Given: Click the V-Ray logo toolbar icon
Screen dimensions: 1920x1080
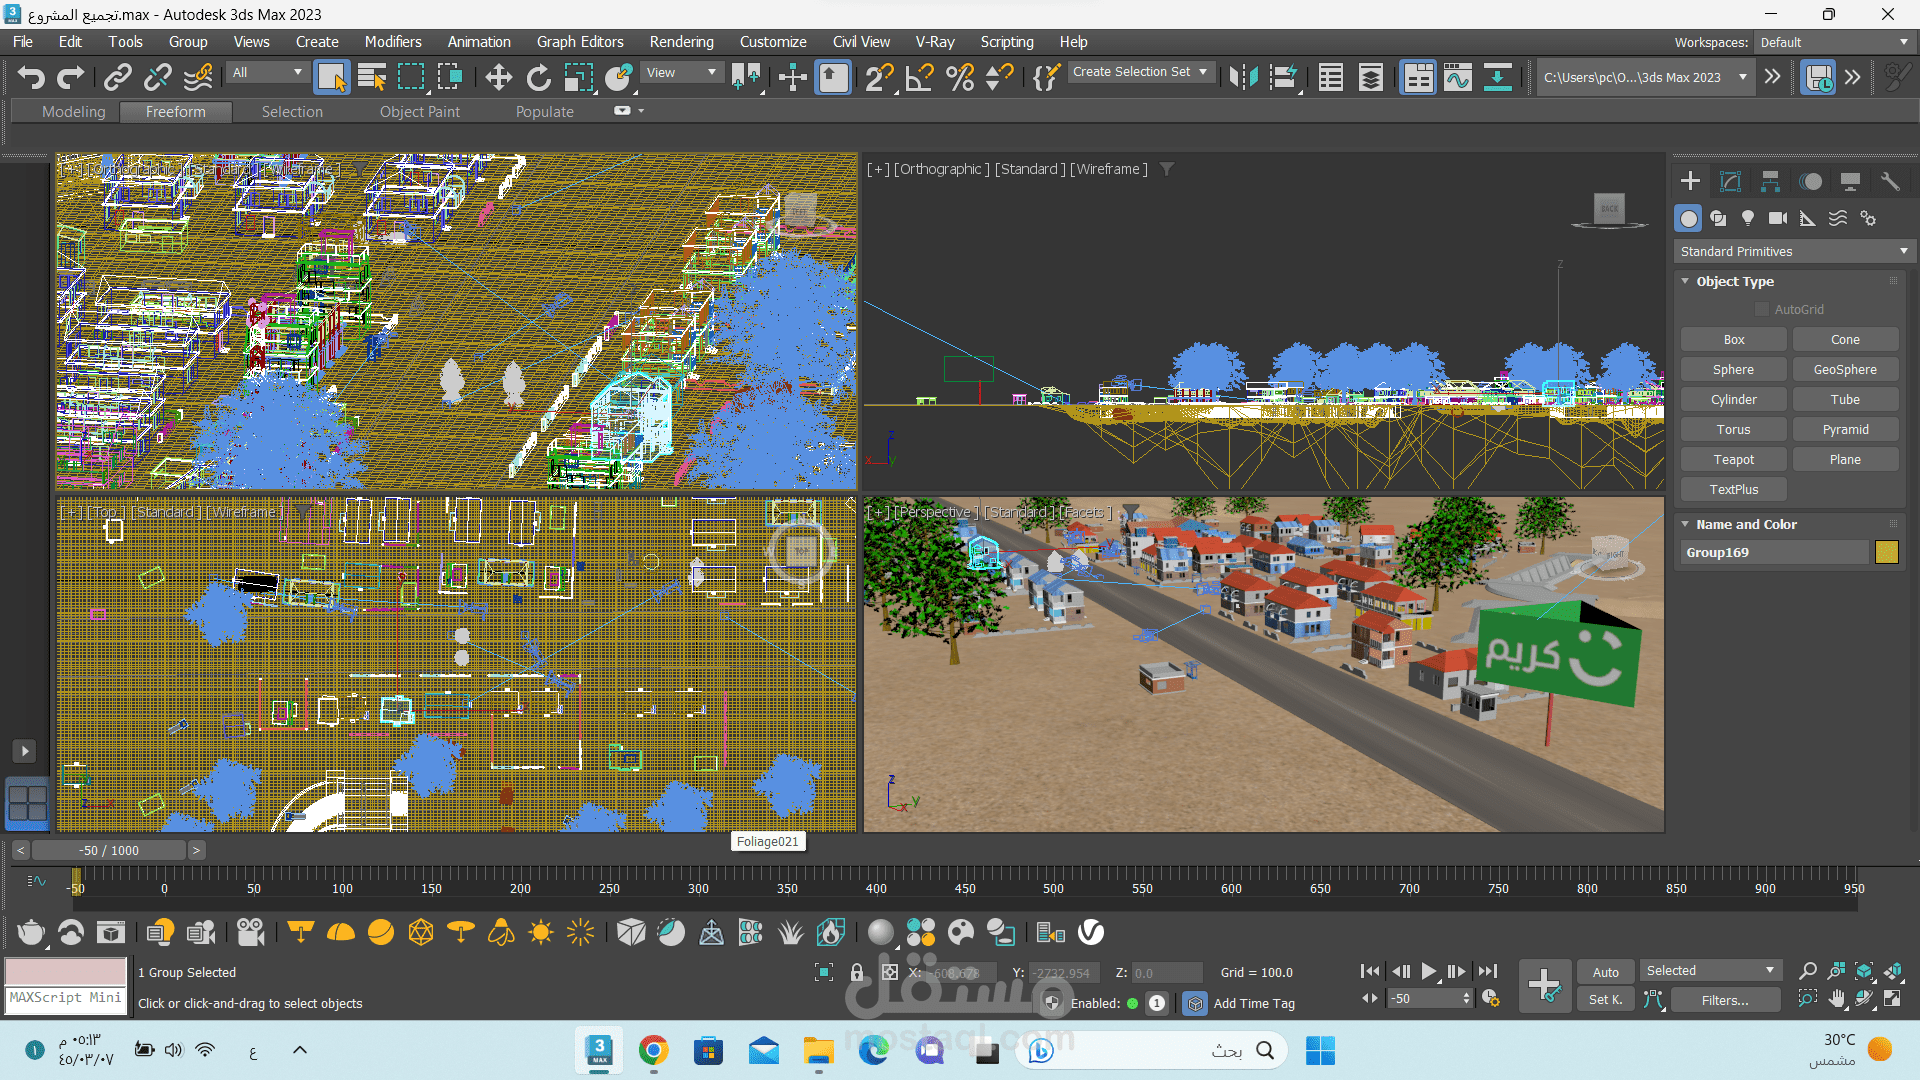Looking at the screenshot, I should point(1091,933).
